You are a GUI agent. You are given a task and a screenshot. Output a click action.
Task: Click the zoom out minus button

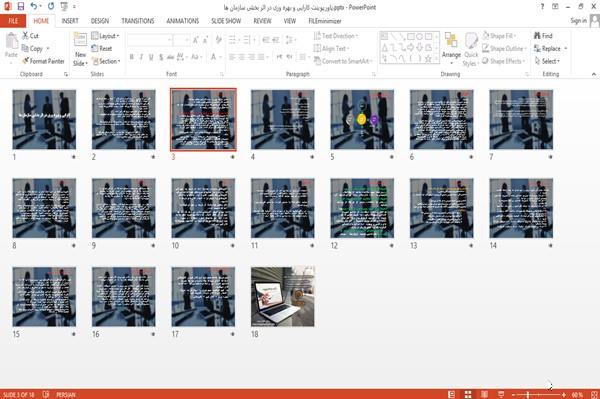click(x=514, y=394)
